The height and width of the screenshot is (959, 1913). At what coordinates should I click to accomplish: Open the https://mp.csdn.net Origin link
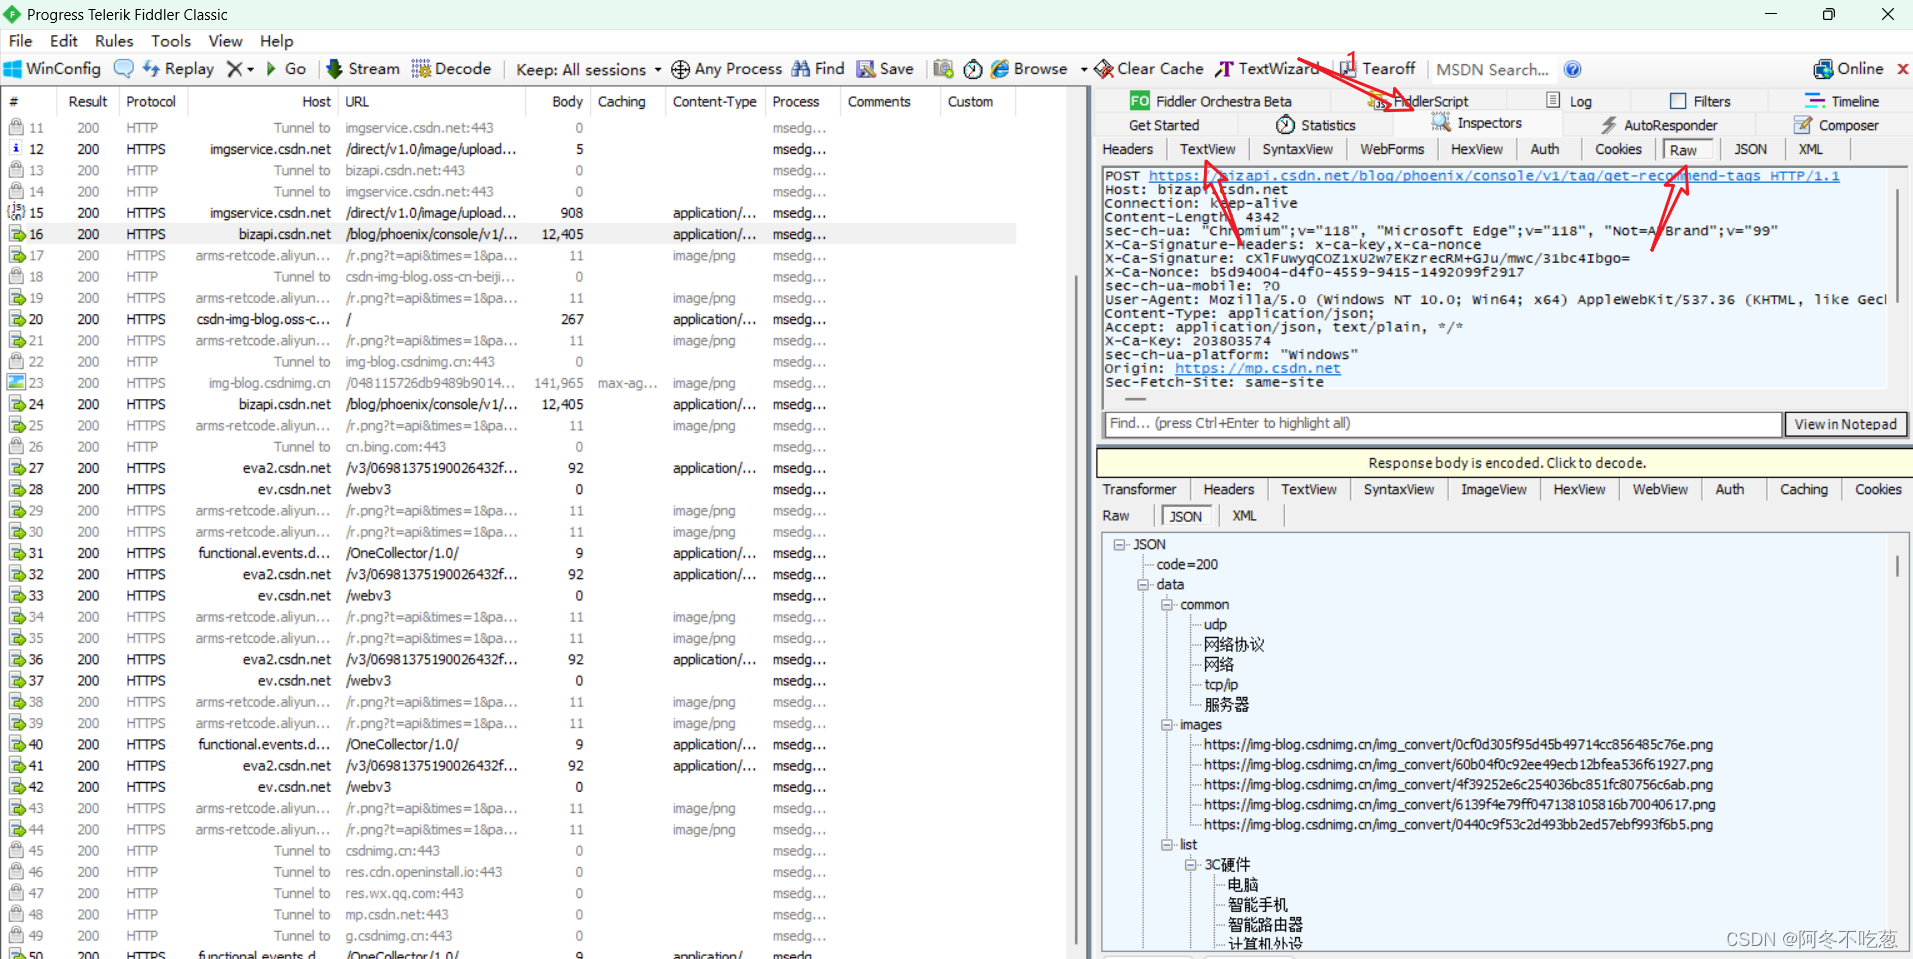pyautogui.click(x=1257, y=369)
